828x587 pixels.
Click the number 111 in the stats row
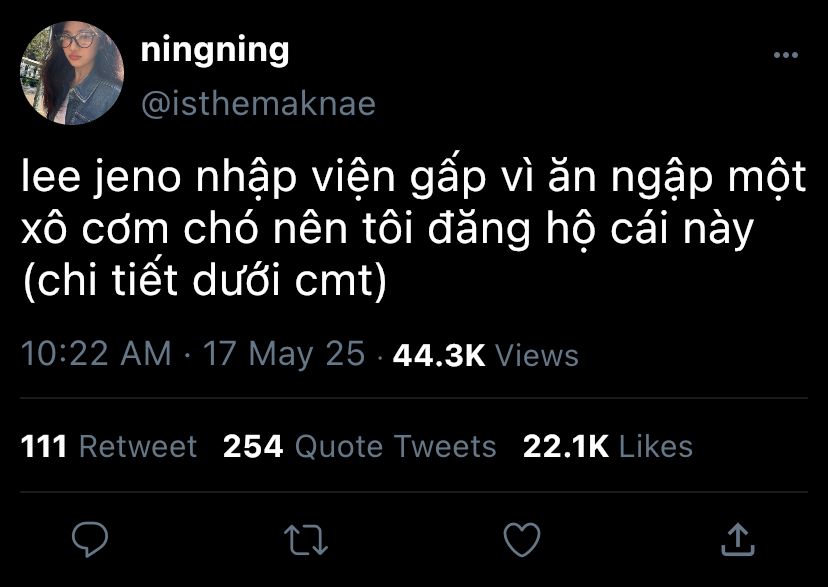[44, 446]
